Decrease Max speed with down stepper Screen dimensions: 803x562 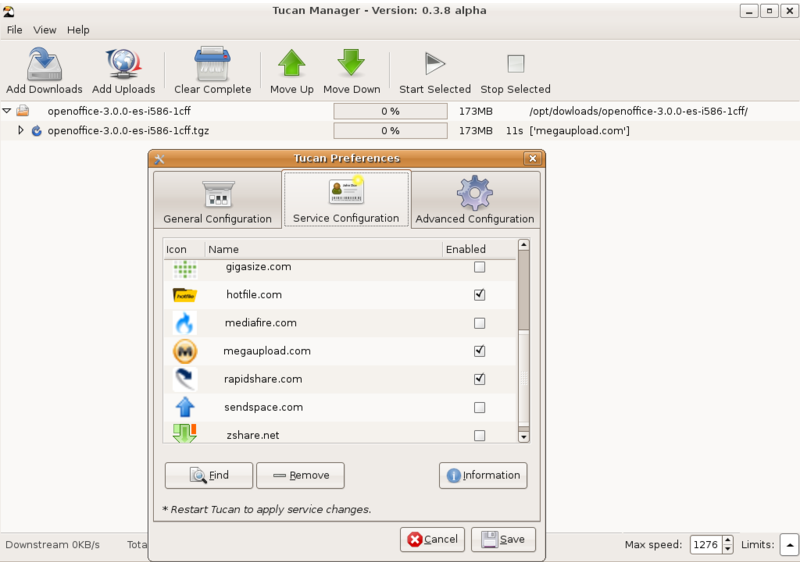pos(728,549)
